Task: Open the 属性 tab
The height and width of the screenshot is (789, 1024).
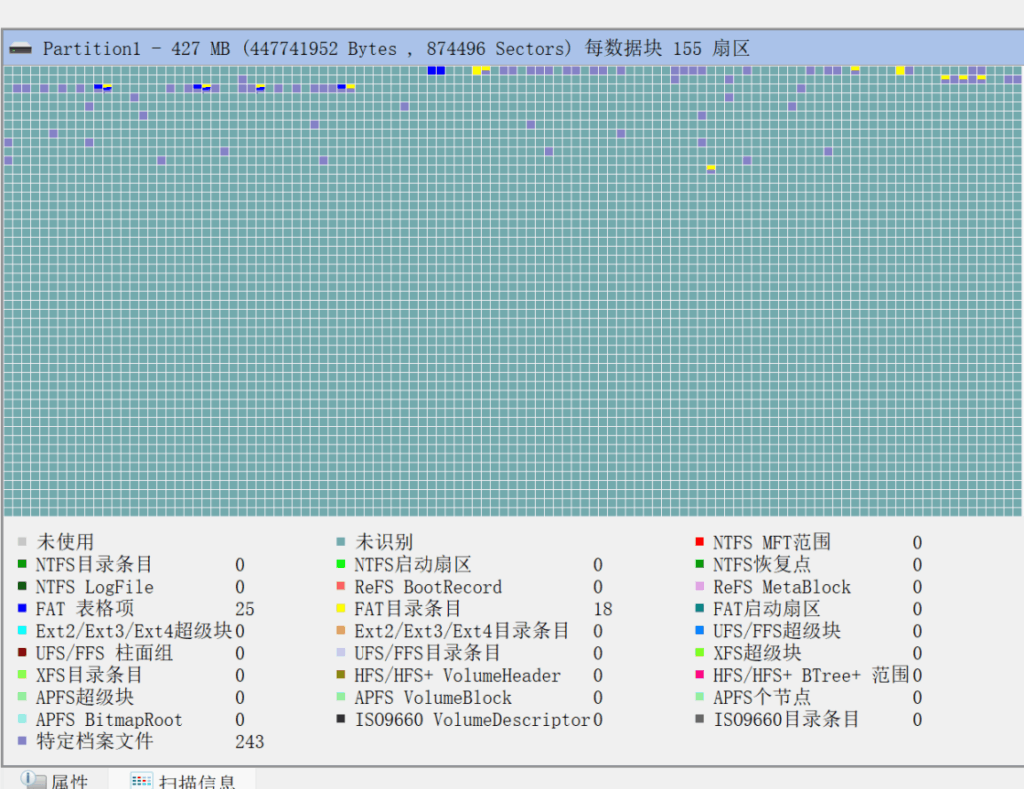Action: coord(68,781)
